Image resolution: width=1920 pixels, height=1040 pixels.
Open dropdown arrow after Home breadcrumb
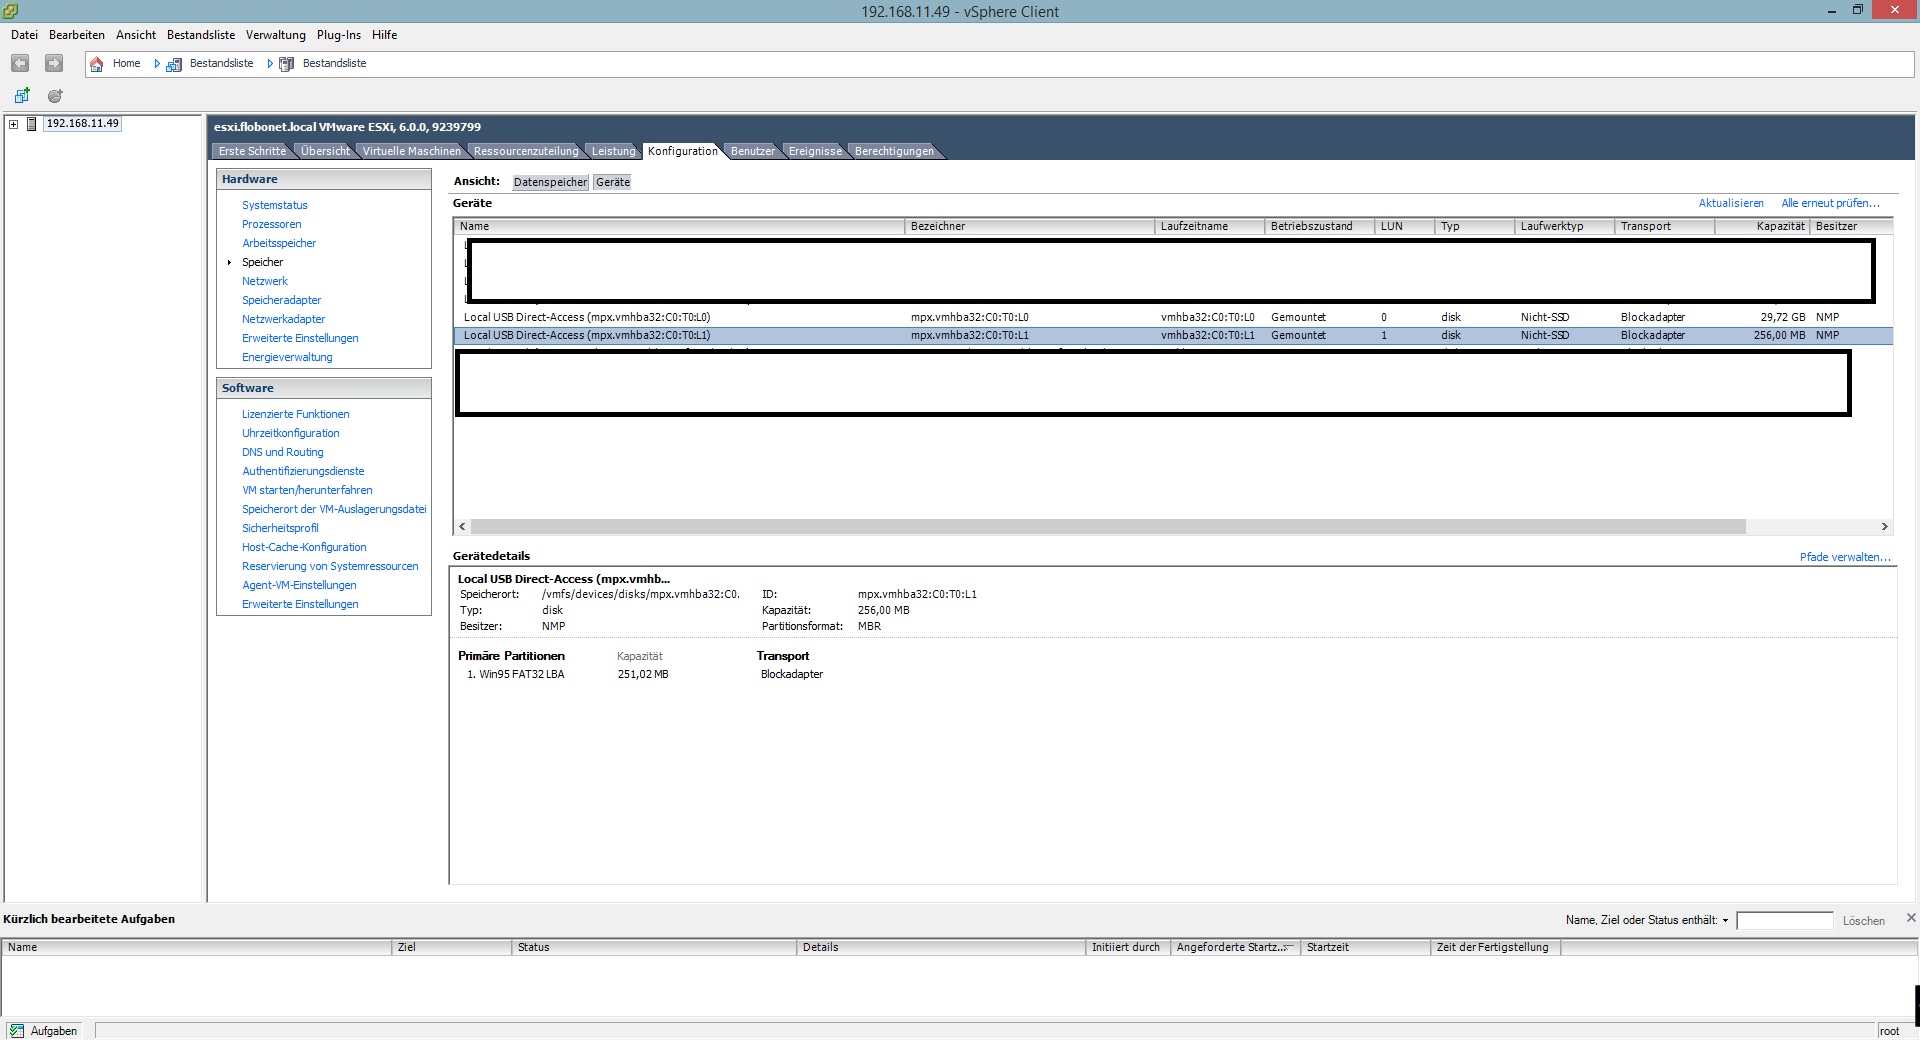coord(157,64)
